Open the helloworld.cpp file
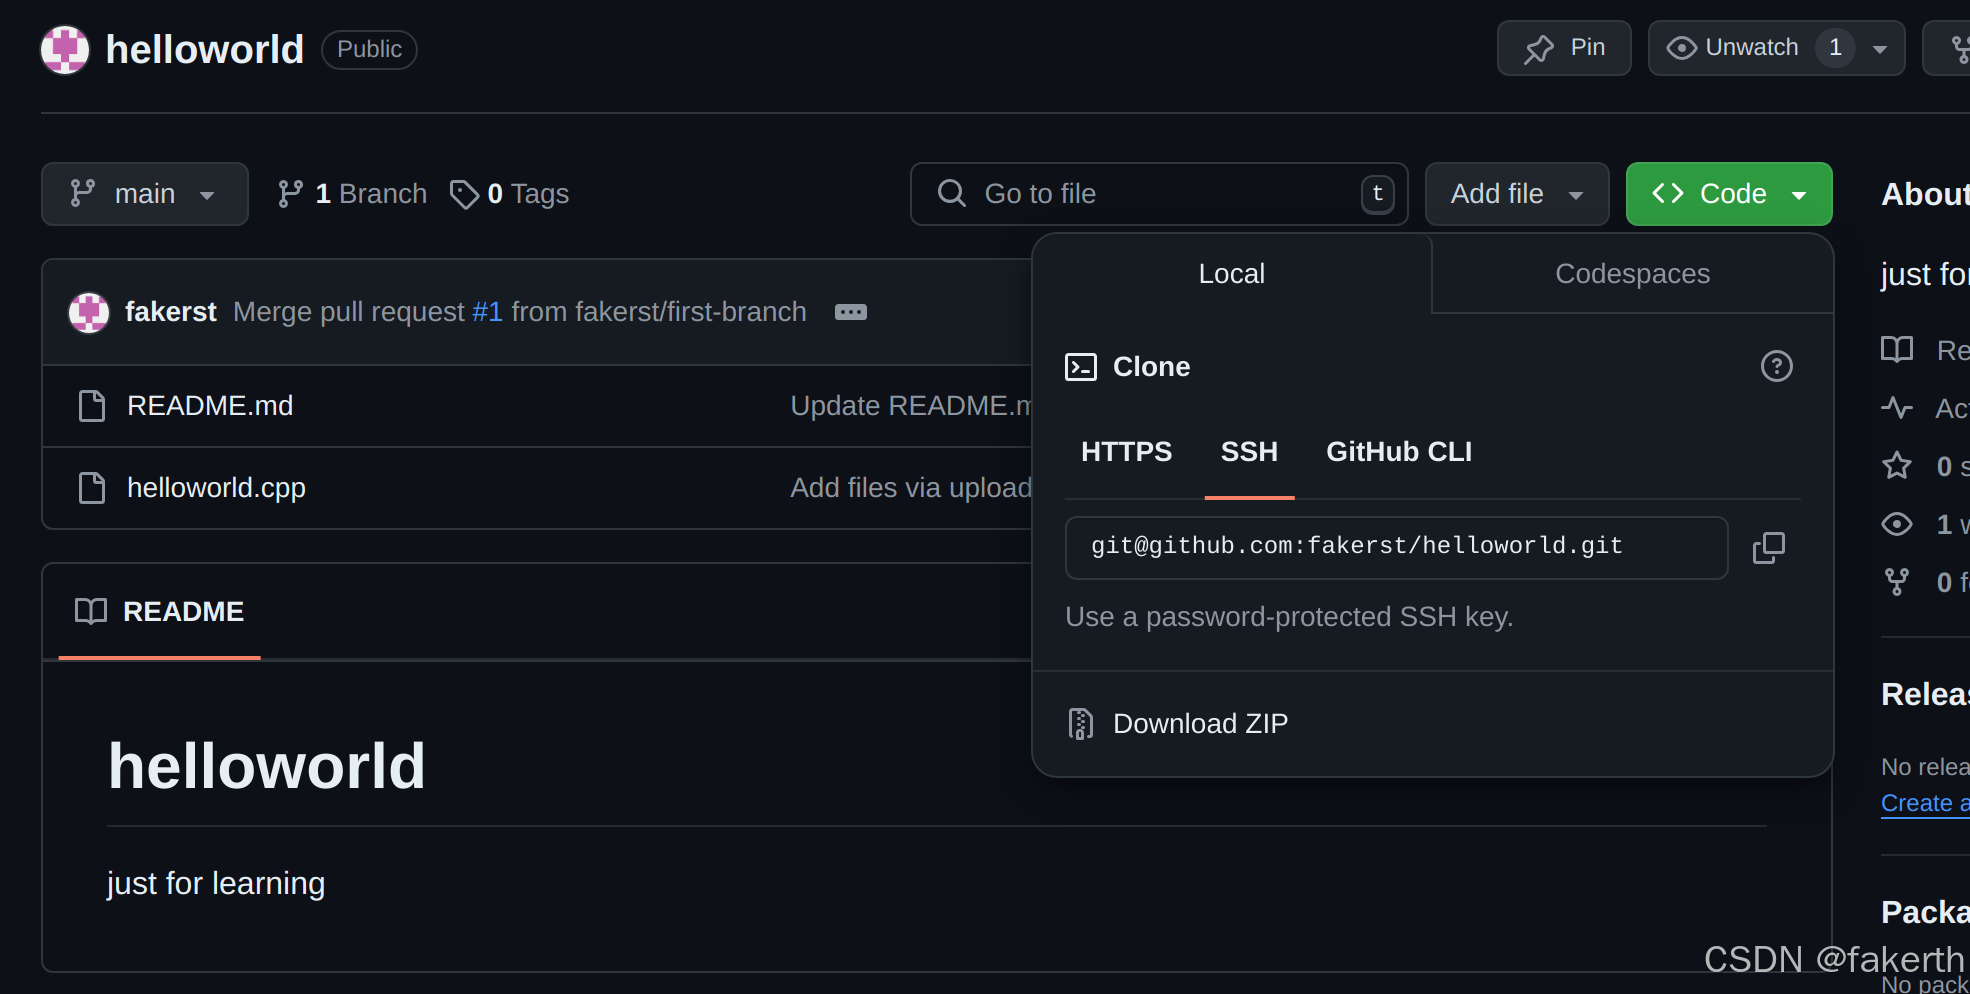This screenshot has height=994, width=1970. 216,488
